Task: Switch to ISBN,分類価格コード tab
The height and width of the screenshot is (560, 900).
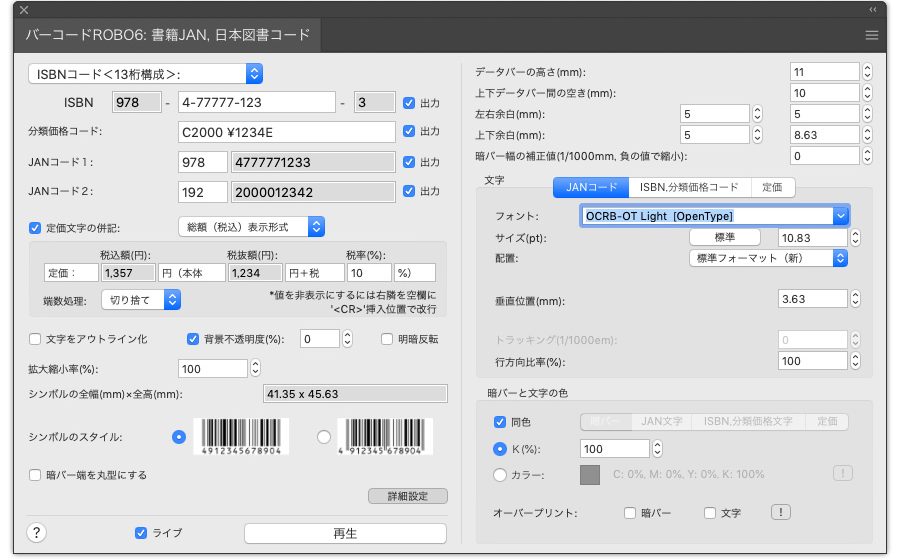Action: pos(689,187)
